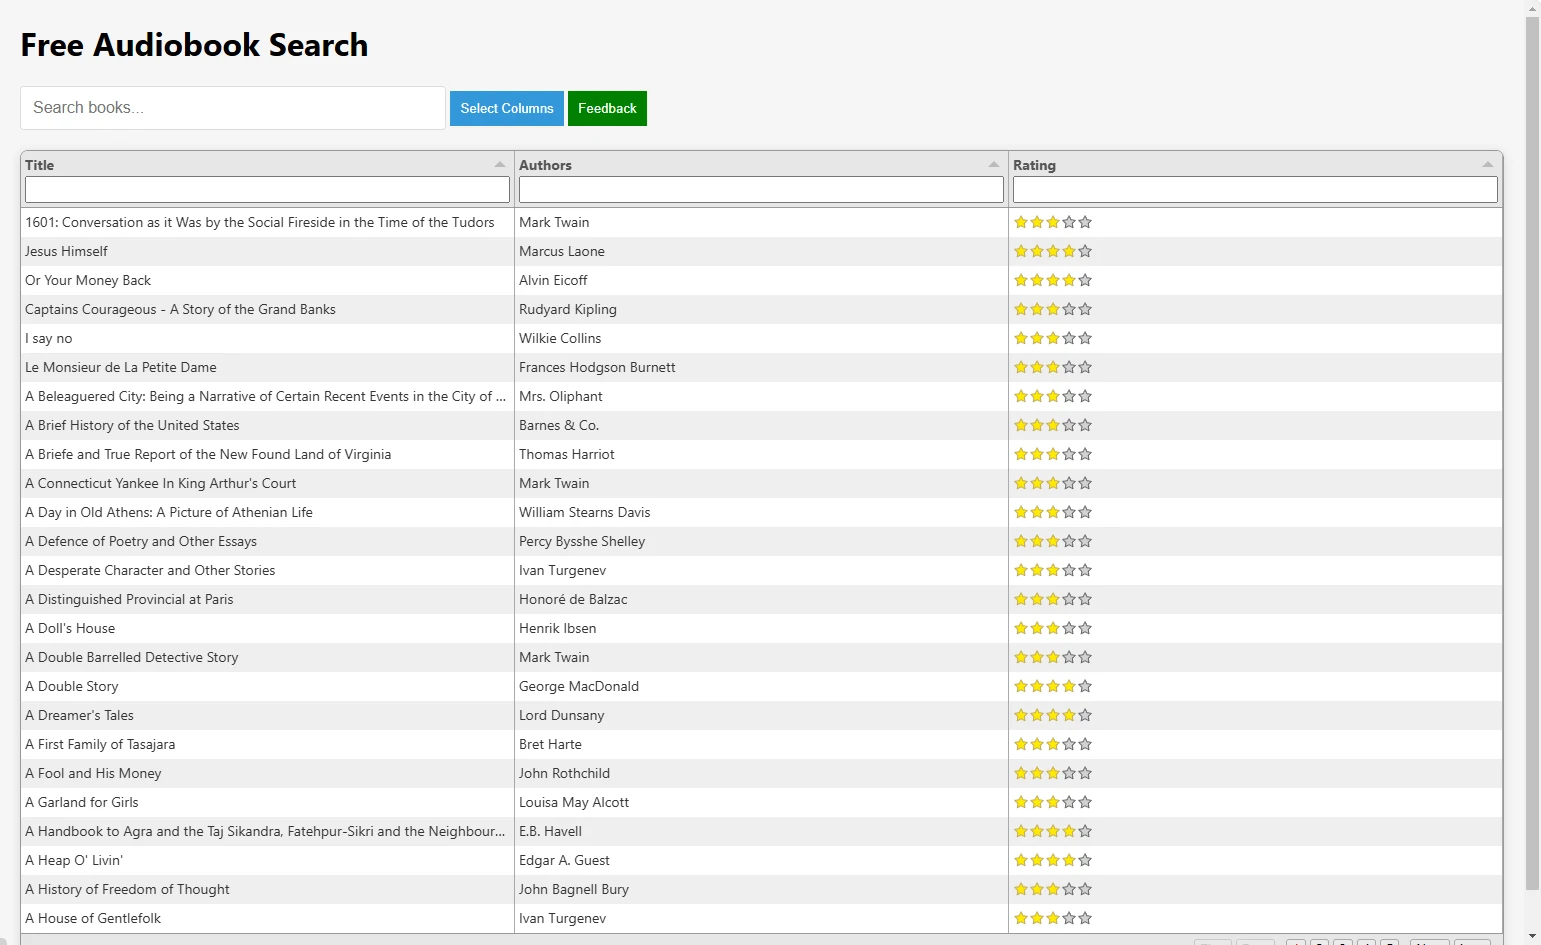Image resolution: width=1541 pixels, height=945 pixels.
Task: Click the star rating for Or Your Money Back
Action: 1052,280
